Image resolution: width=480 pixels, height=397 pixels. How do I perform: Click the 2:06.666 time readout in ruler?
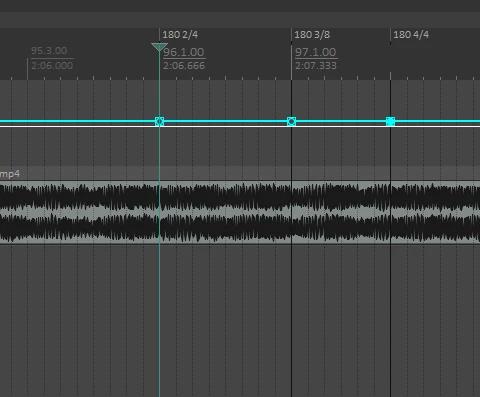(x=184, y=66)
